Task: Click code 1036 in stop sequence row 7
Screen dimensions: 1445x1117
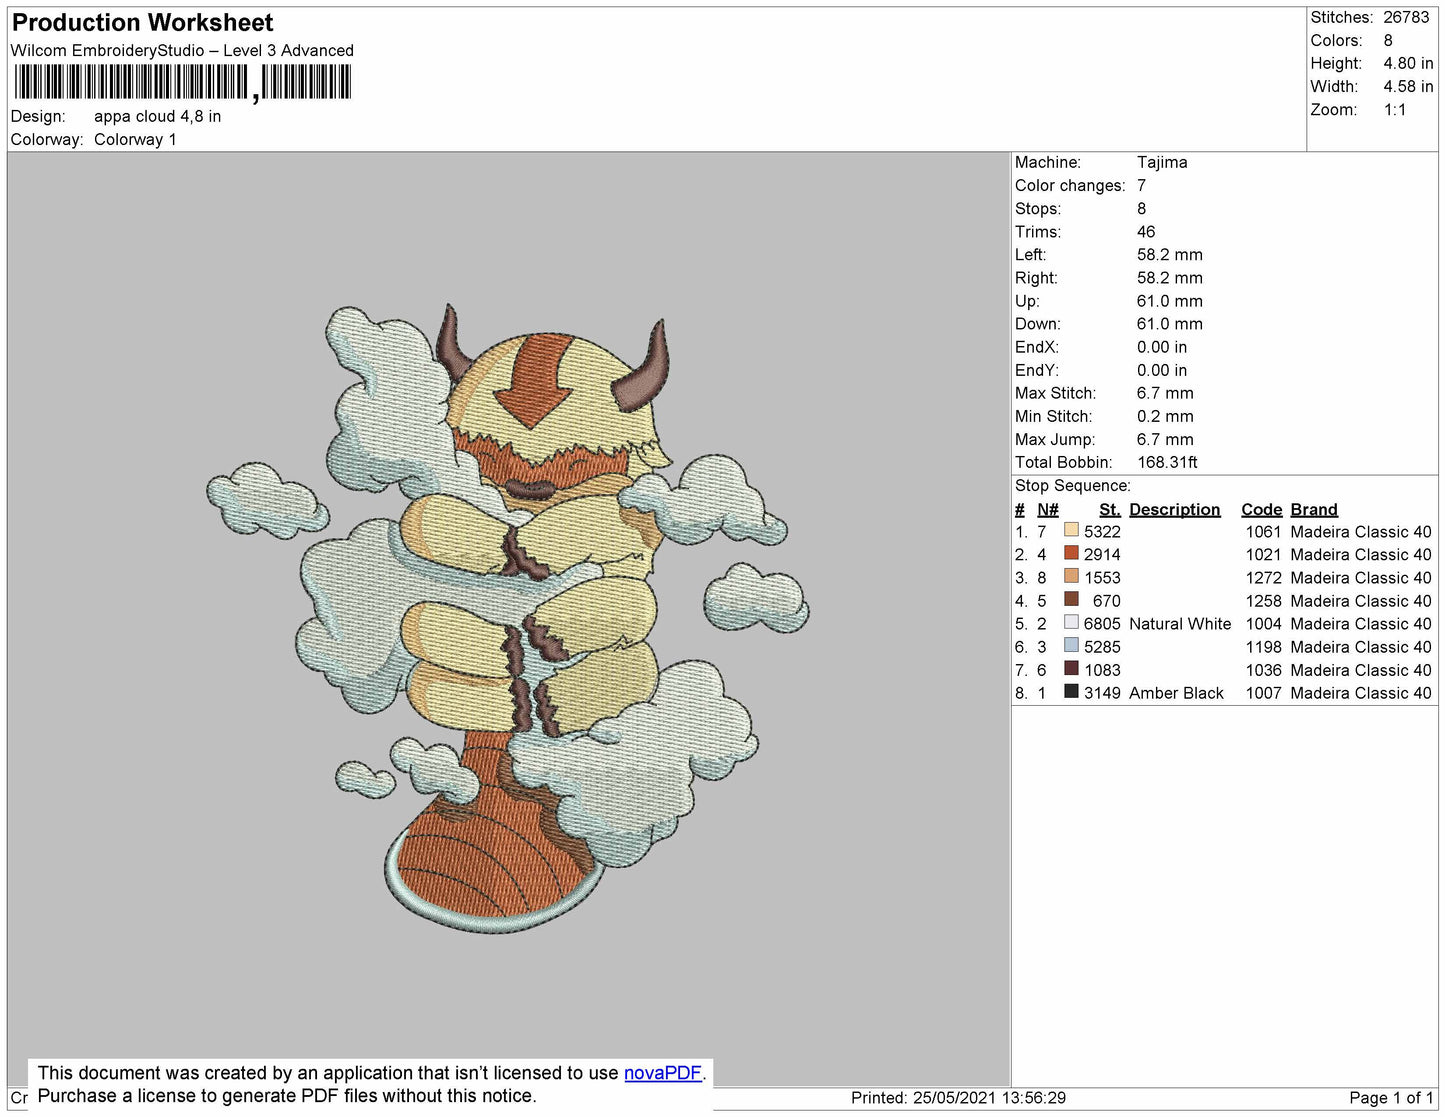Action: 1263,669
